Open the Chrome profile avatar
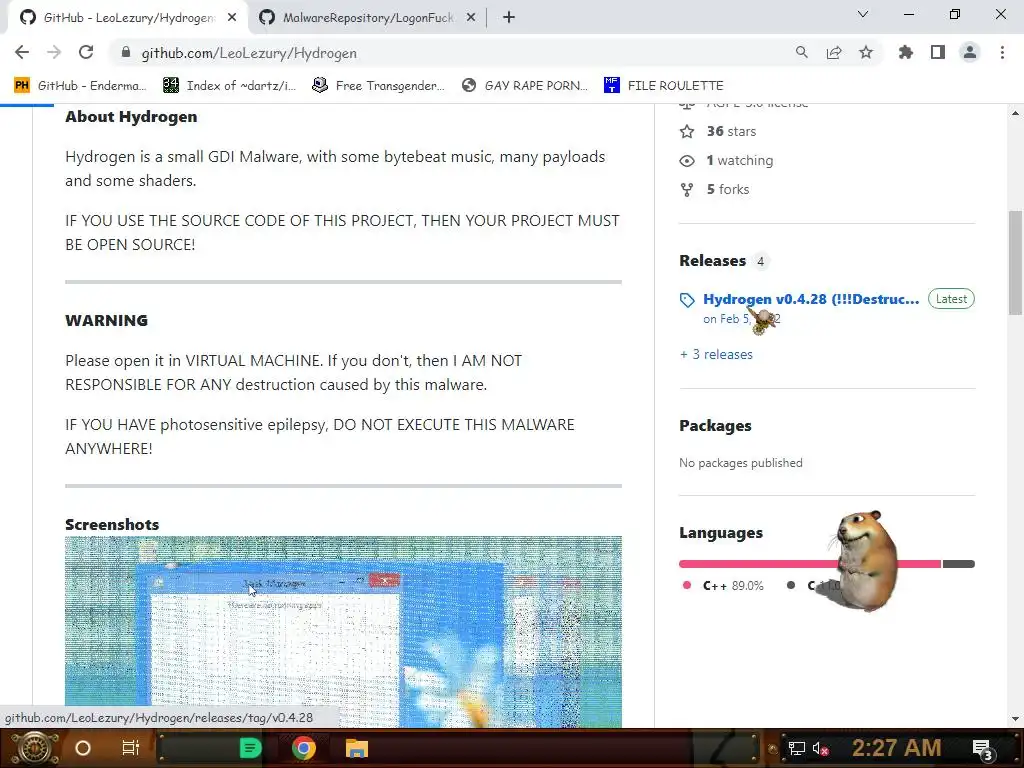The height and width of the screenshot is (768, 1024). (970, 52)
